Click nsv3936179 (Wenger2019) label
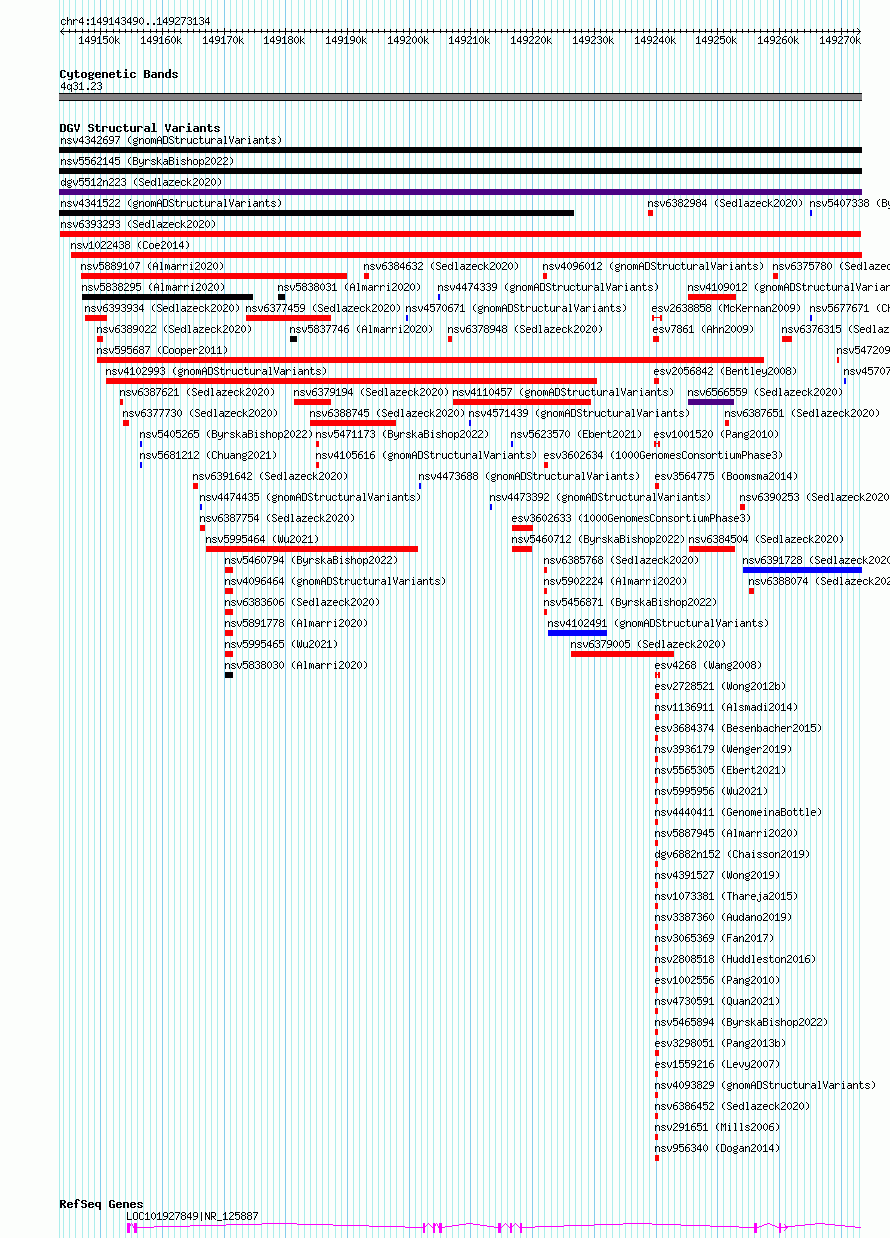The width and height of the screenshot is (890, 1238). [723, 749]
